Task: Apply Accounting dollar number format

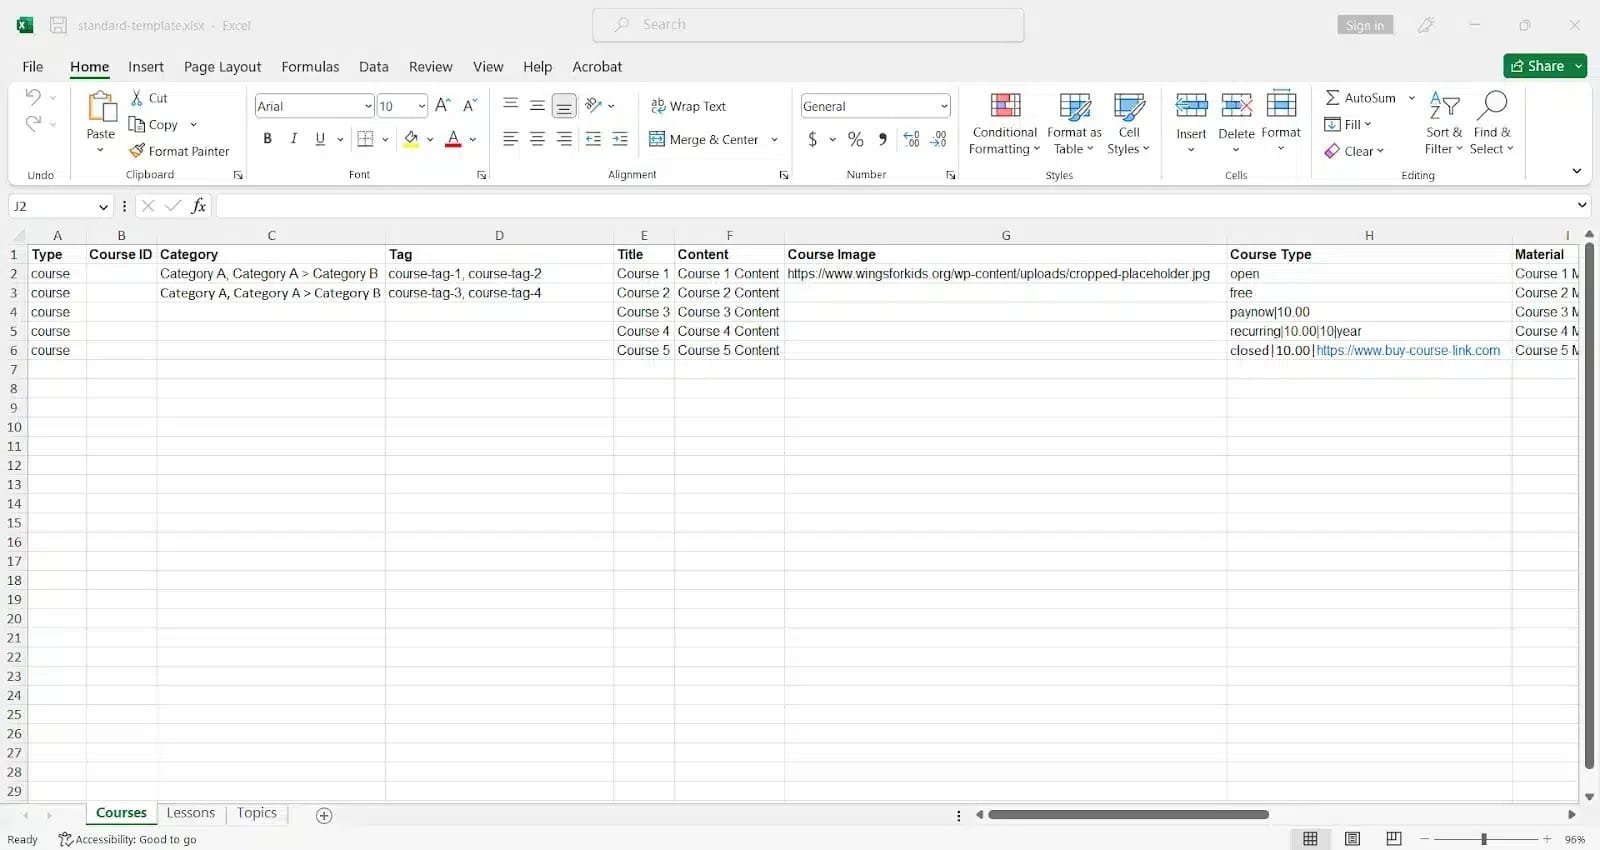Action: tap(813, 139)
